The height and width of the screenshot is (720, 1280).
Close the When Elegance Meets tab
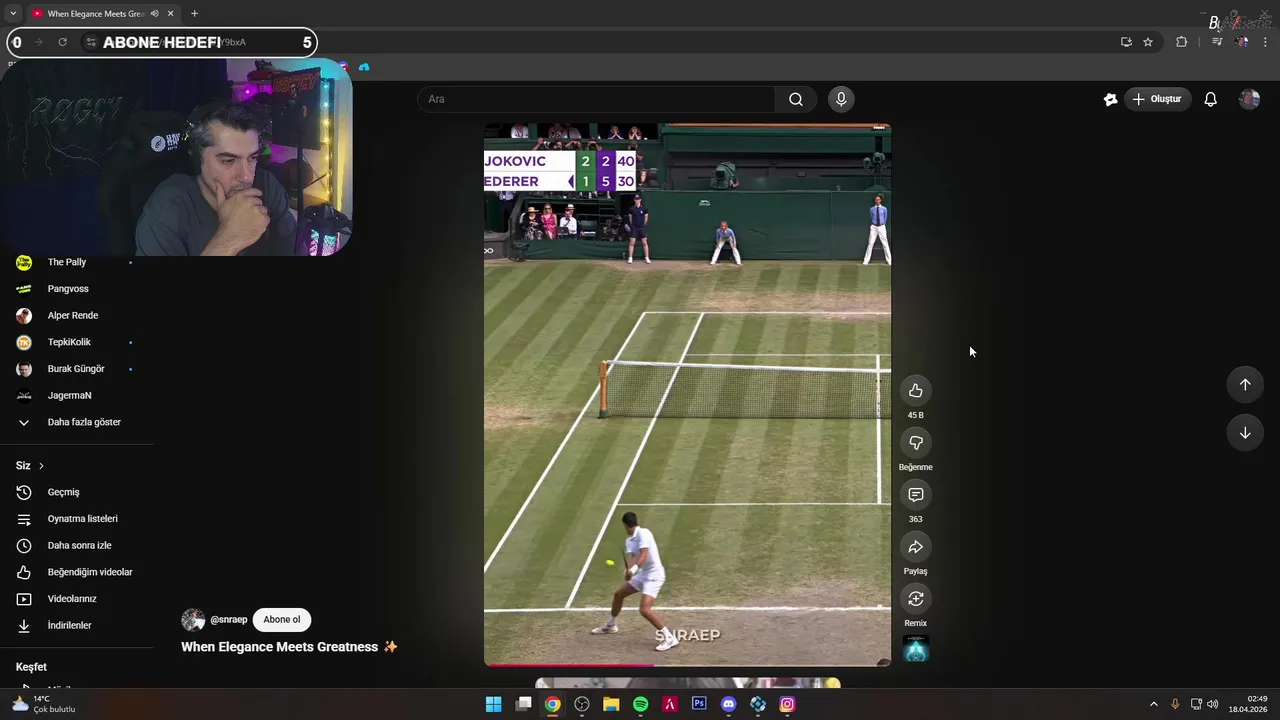(x=171, y=14)
